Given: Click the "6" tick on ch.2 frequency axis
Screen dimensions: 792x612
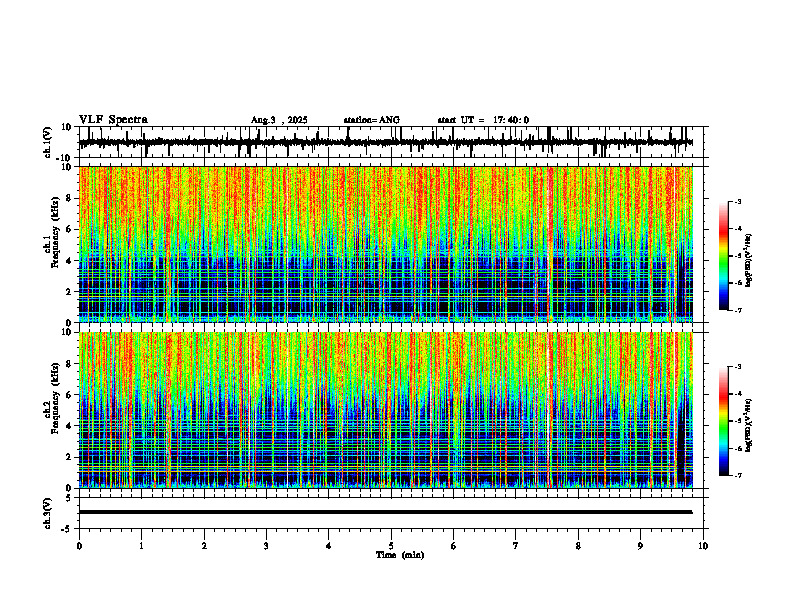Looking at the screenshot, I should click(69, 395).
